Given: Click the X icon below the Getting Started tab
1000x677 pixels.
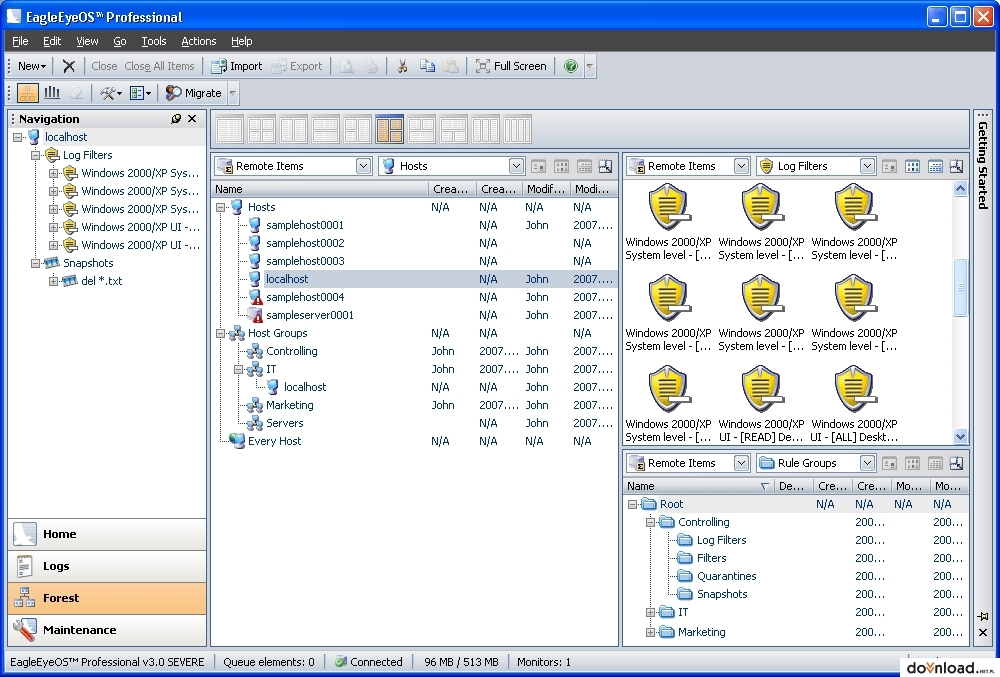Looking at the screenshot, I should [983, 632].
